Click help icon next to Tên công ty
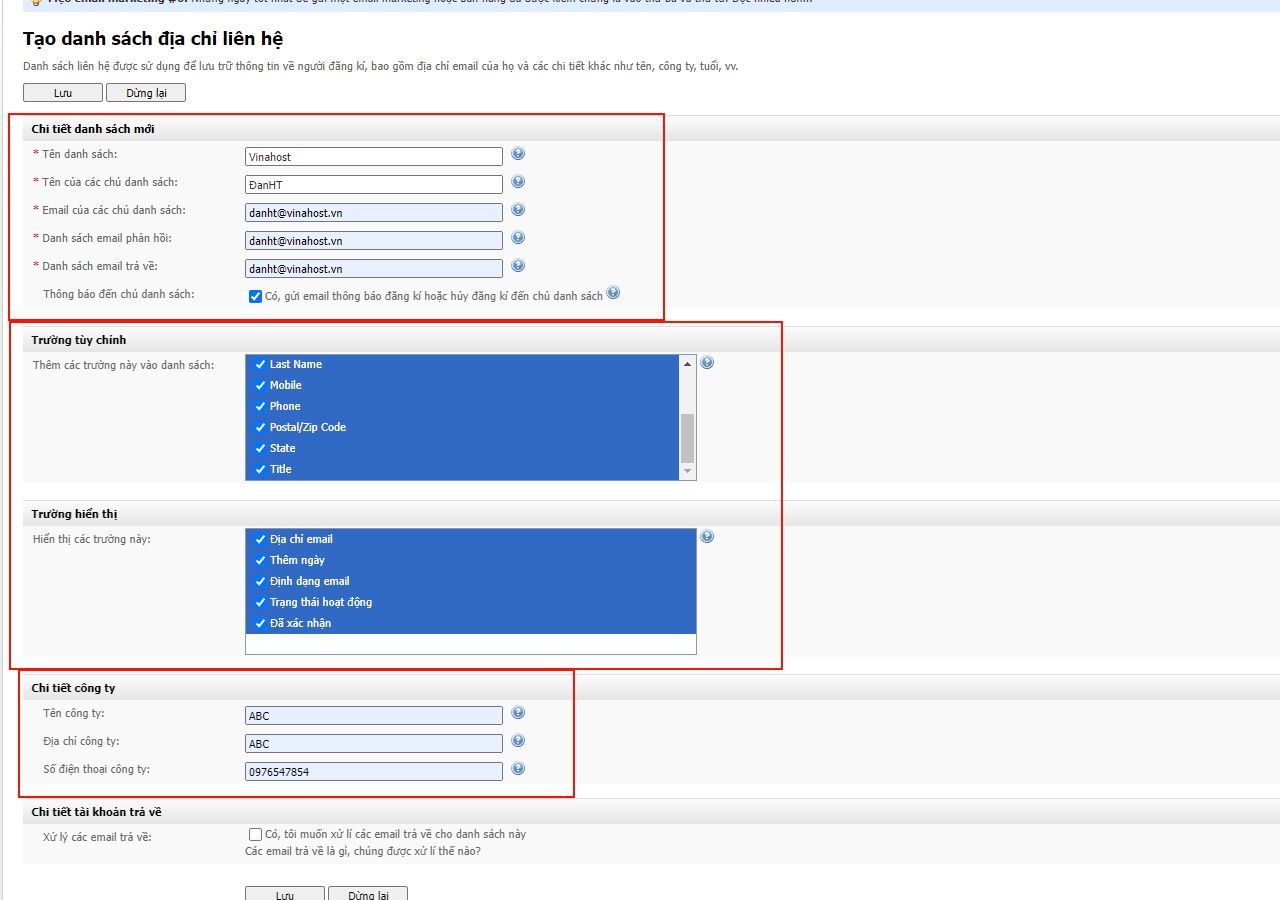 point(518,713)
